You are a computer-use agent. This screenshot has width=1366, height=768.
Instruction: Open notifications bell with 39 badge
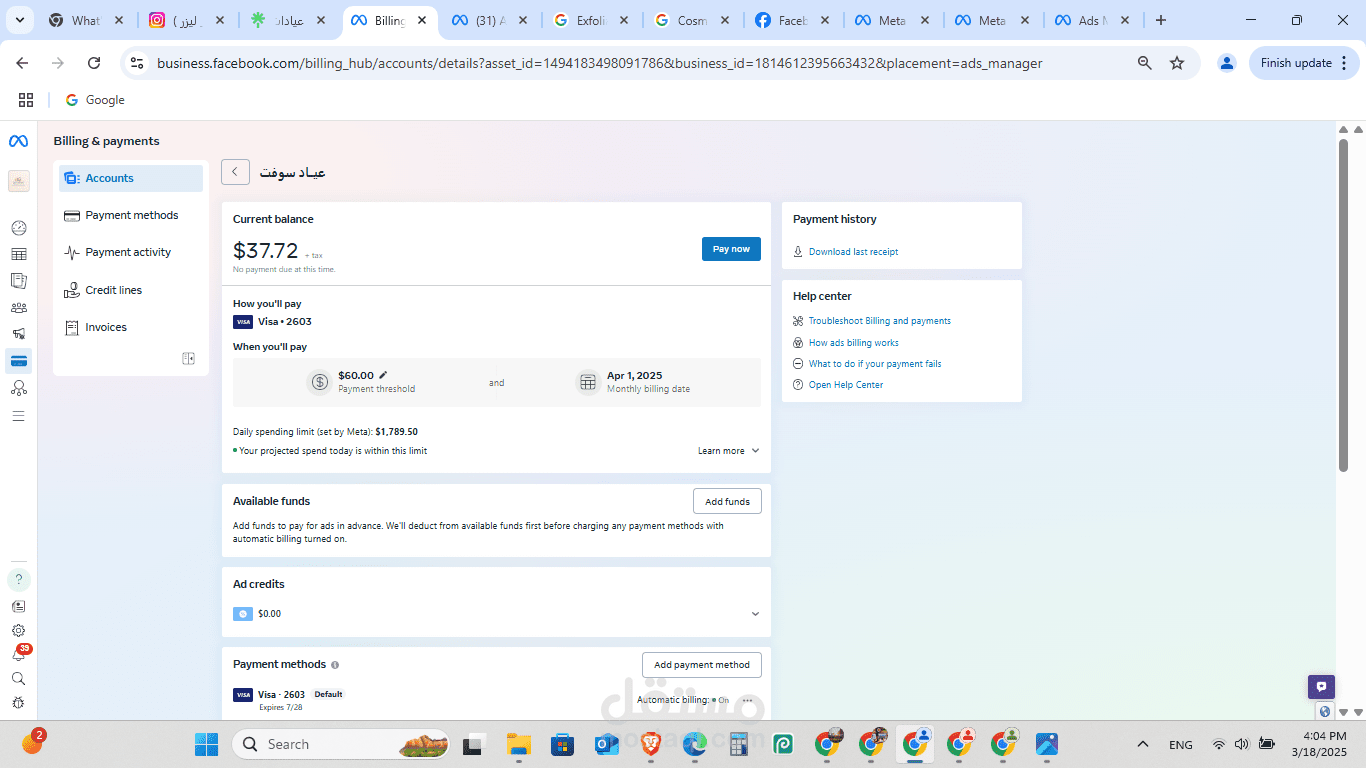[19, 654]
